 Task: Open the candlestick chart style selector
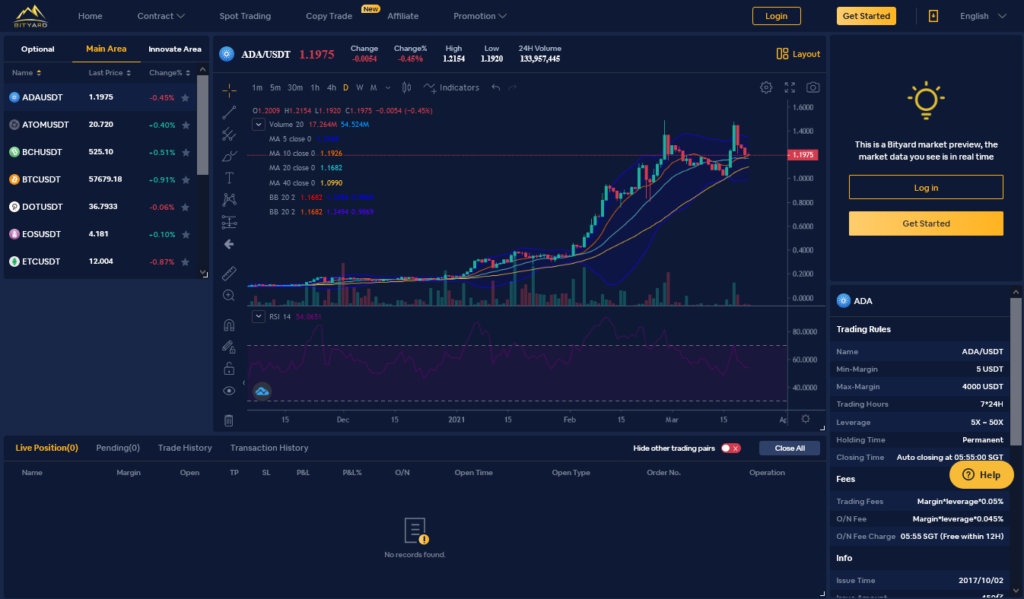(x=406, y=88)
